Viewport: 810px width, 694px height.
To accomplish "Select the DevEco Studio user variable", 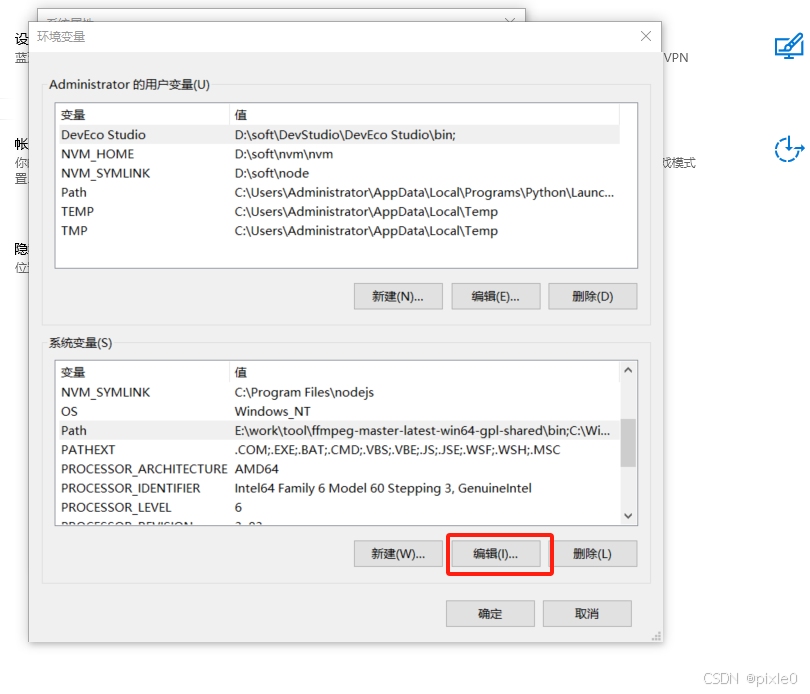I will [339, 135].
